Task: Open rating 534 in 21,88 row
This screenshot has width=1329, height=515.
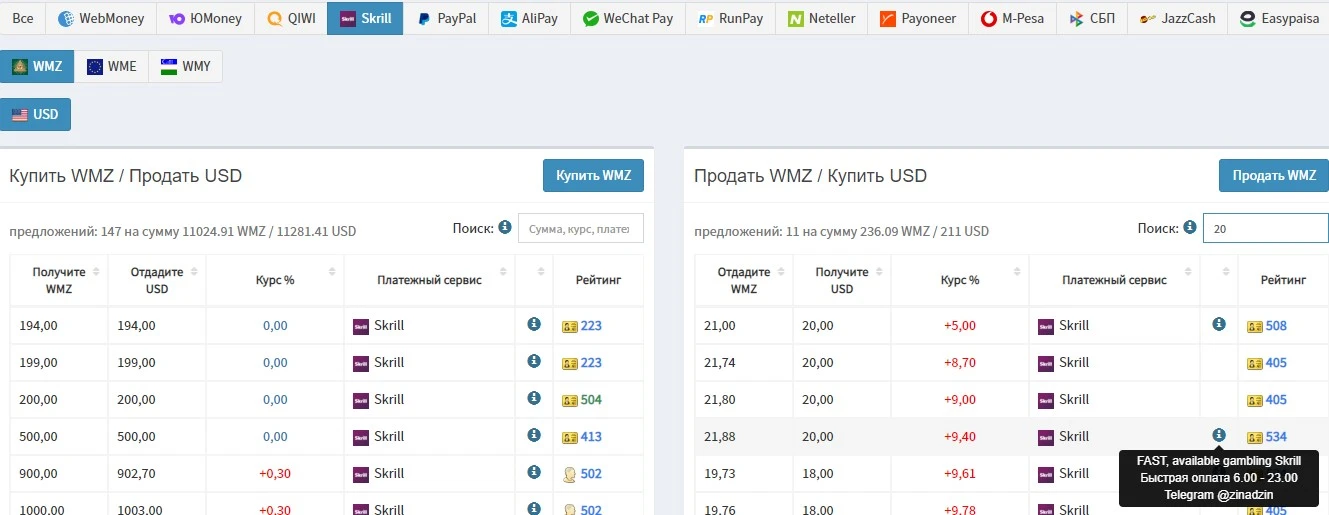Action: tap(1276, 437)
